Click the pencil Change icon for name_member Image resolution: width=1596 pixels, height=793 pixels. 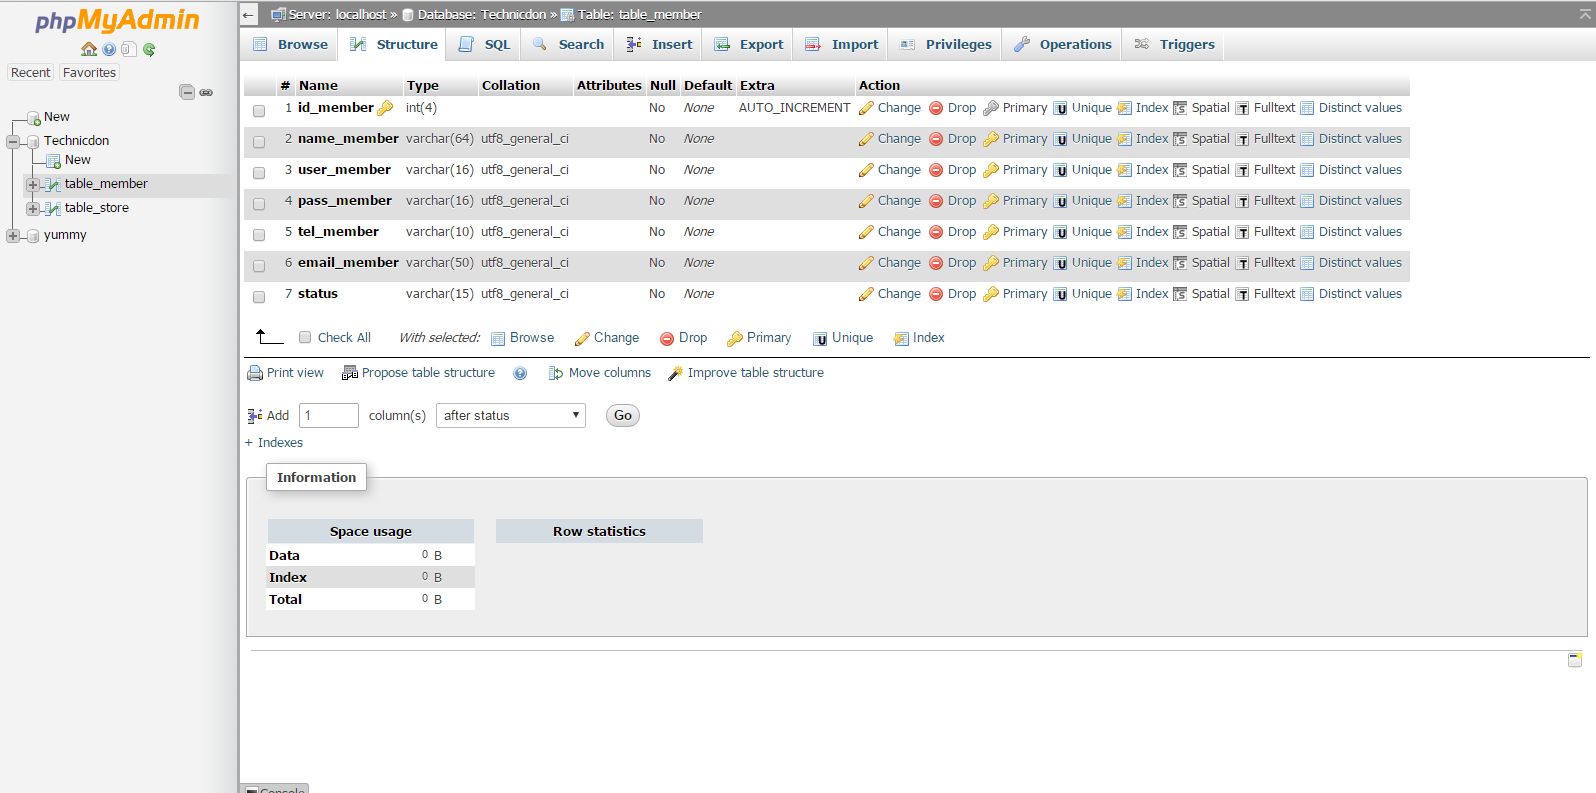(866, 139)
